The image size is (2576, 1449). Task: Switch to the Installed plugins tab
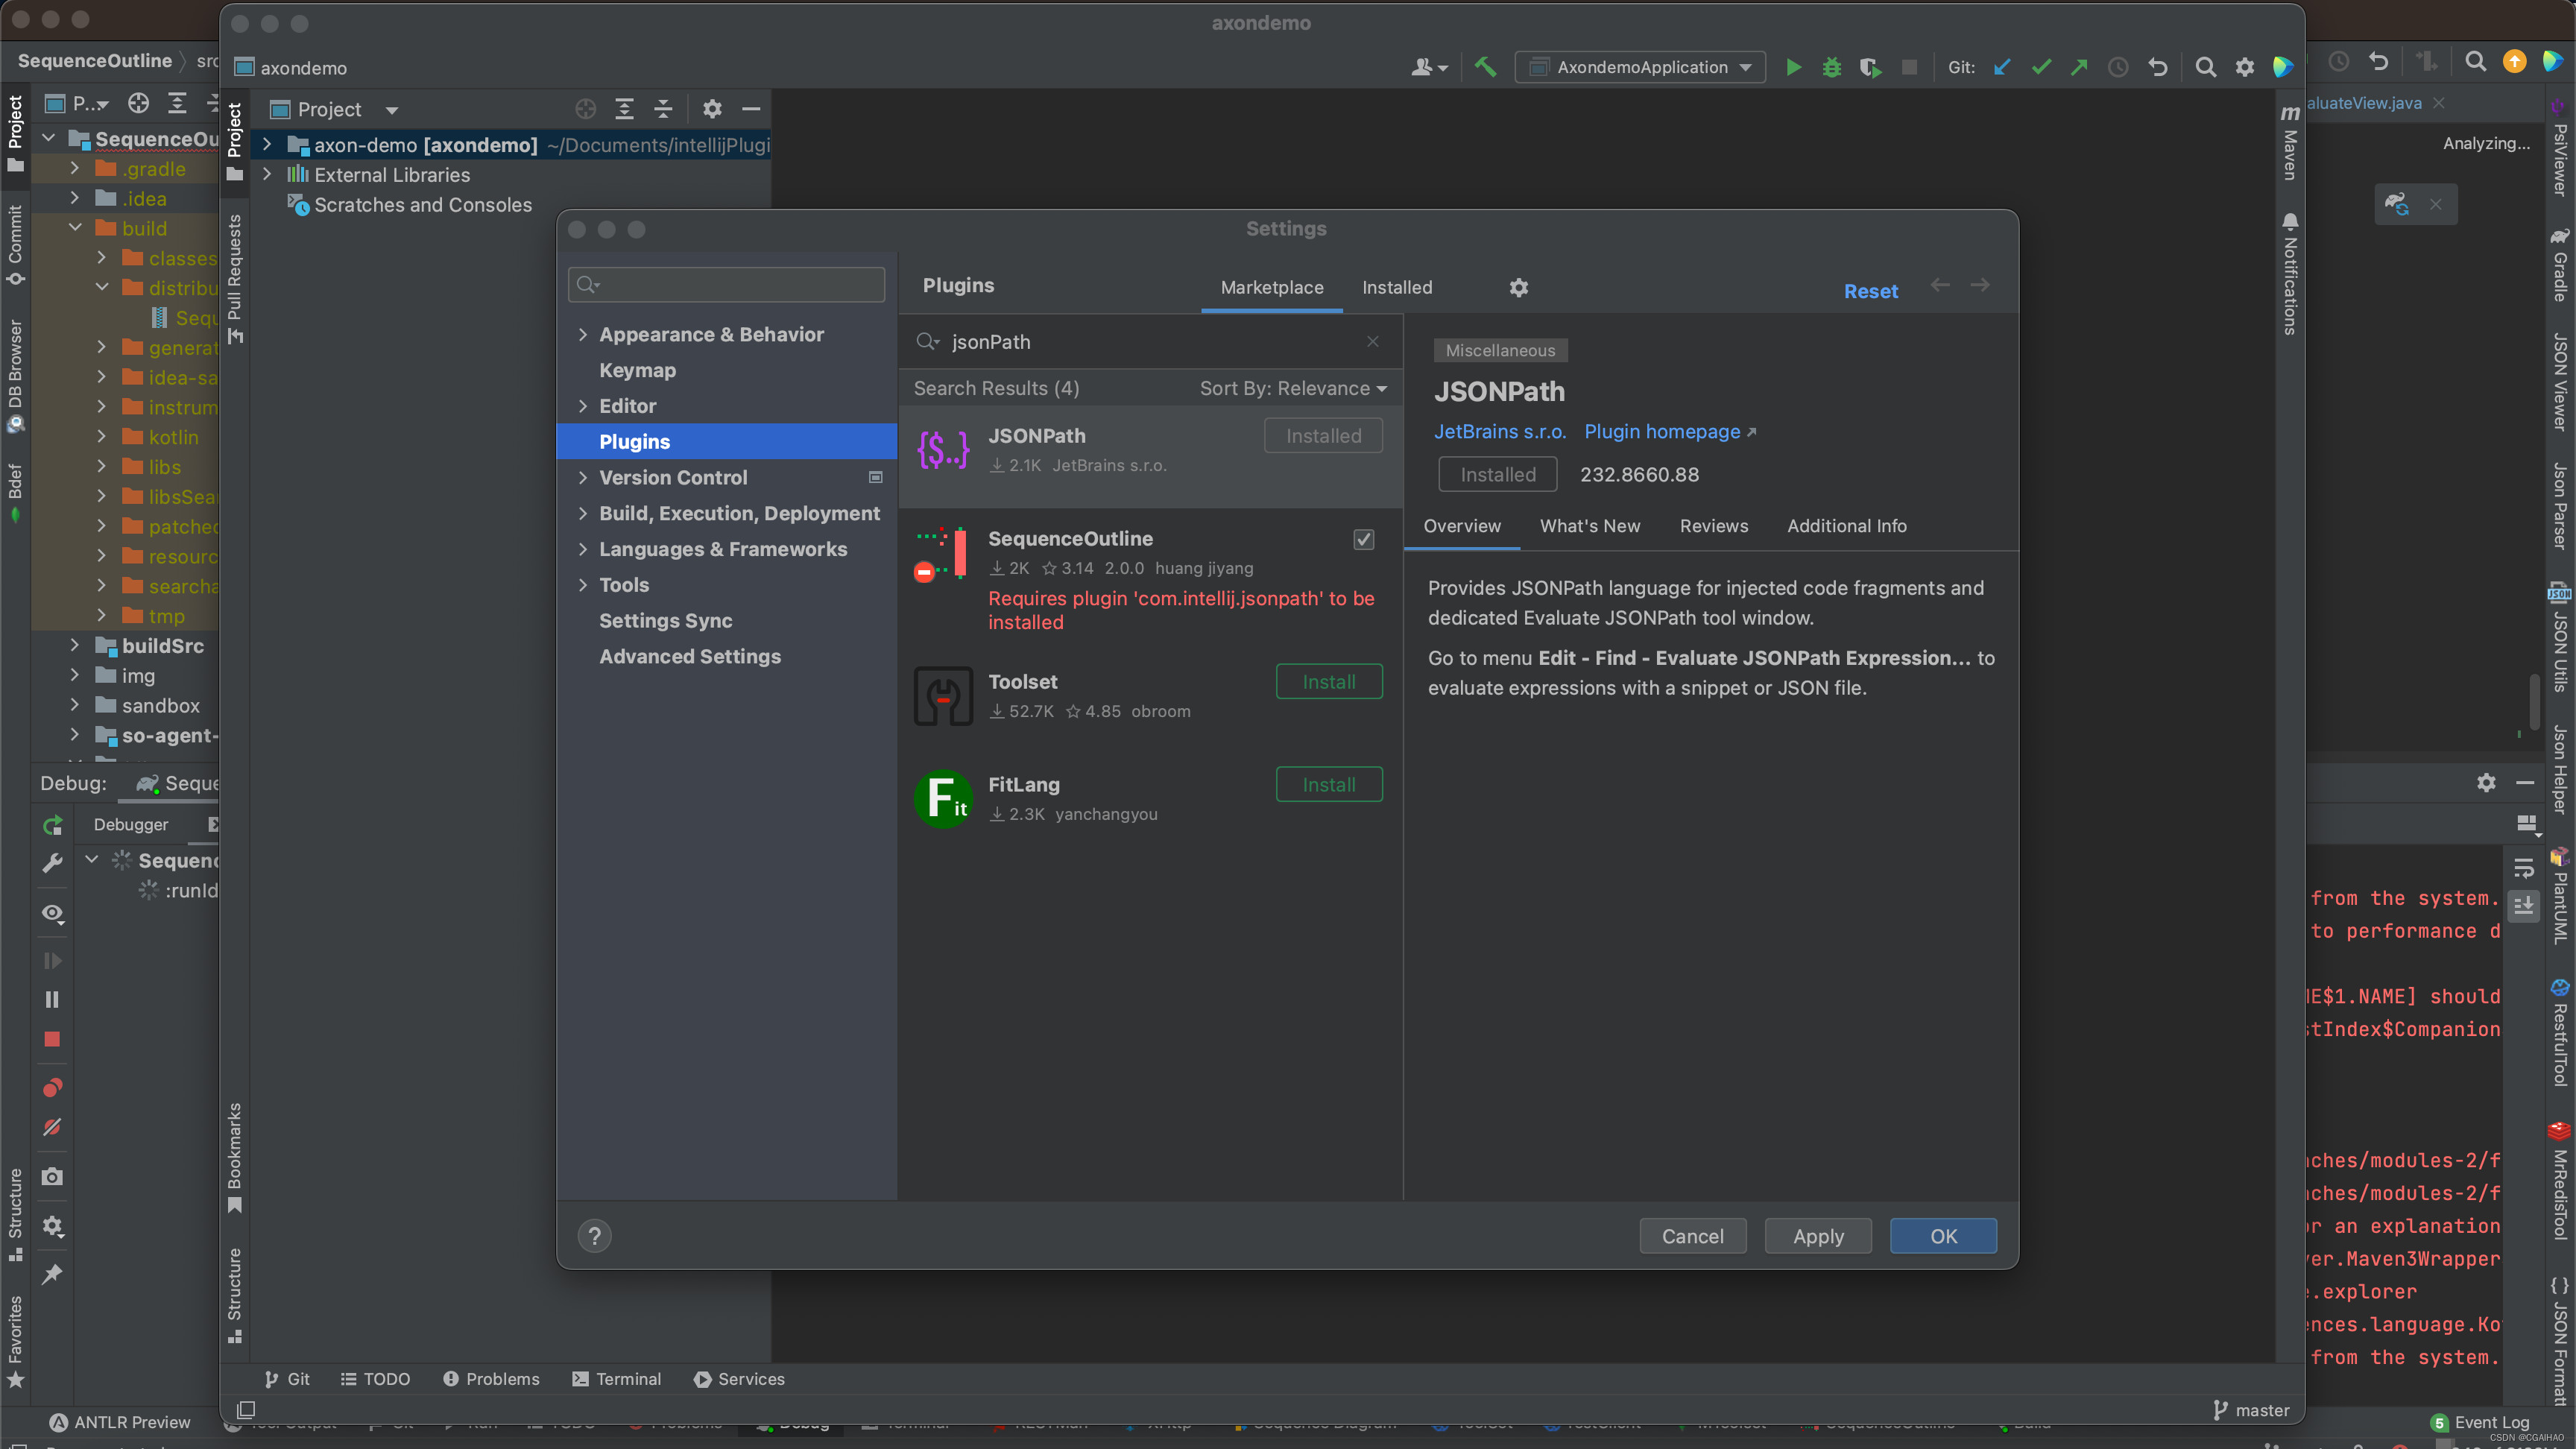click(x=1396, y=288)
